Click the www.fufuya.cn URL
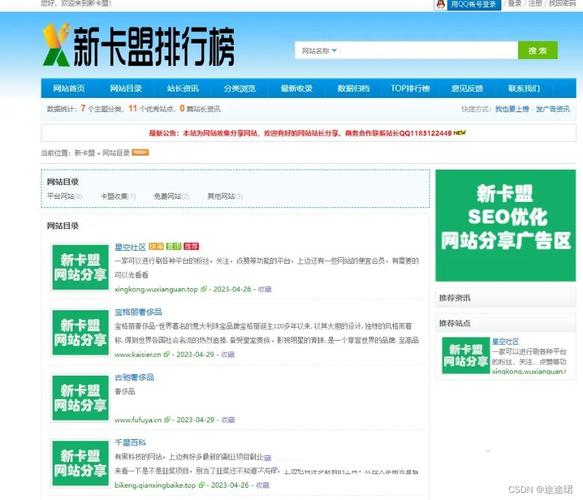 138,420
